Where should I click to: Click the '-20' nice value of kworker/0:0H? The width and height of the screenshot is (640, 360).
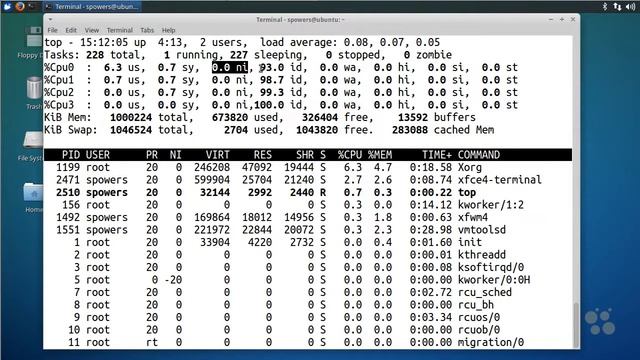point(173,280)
